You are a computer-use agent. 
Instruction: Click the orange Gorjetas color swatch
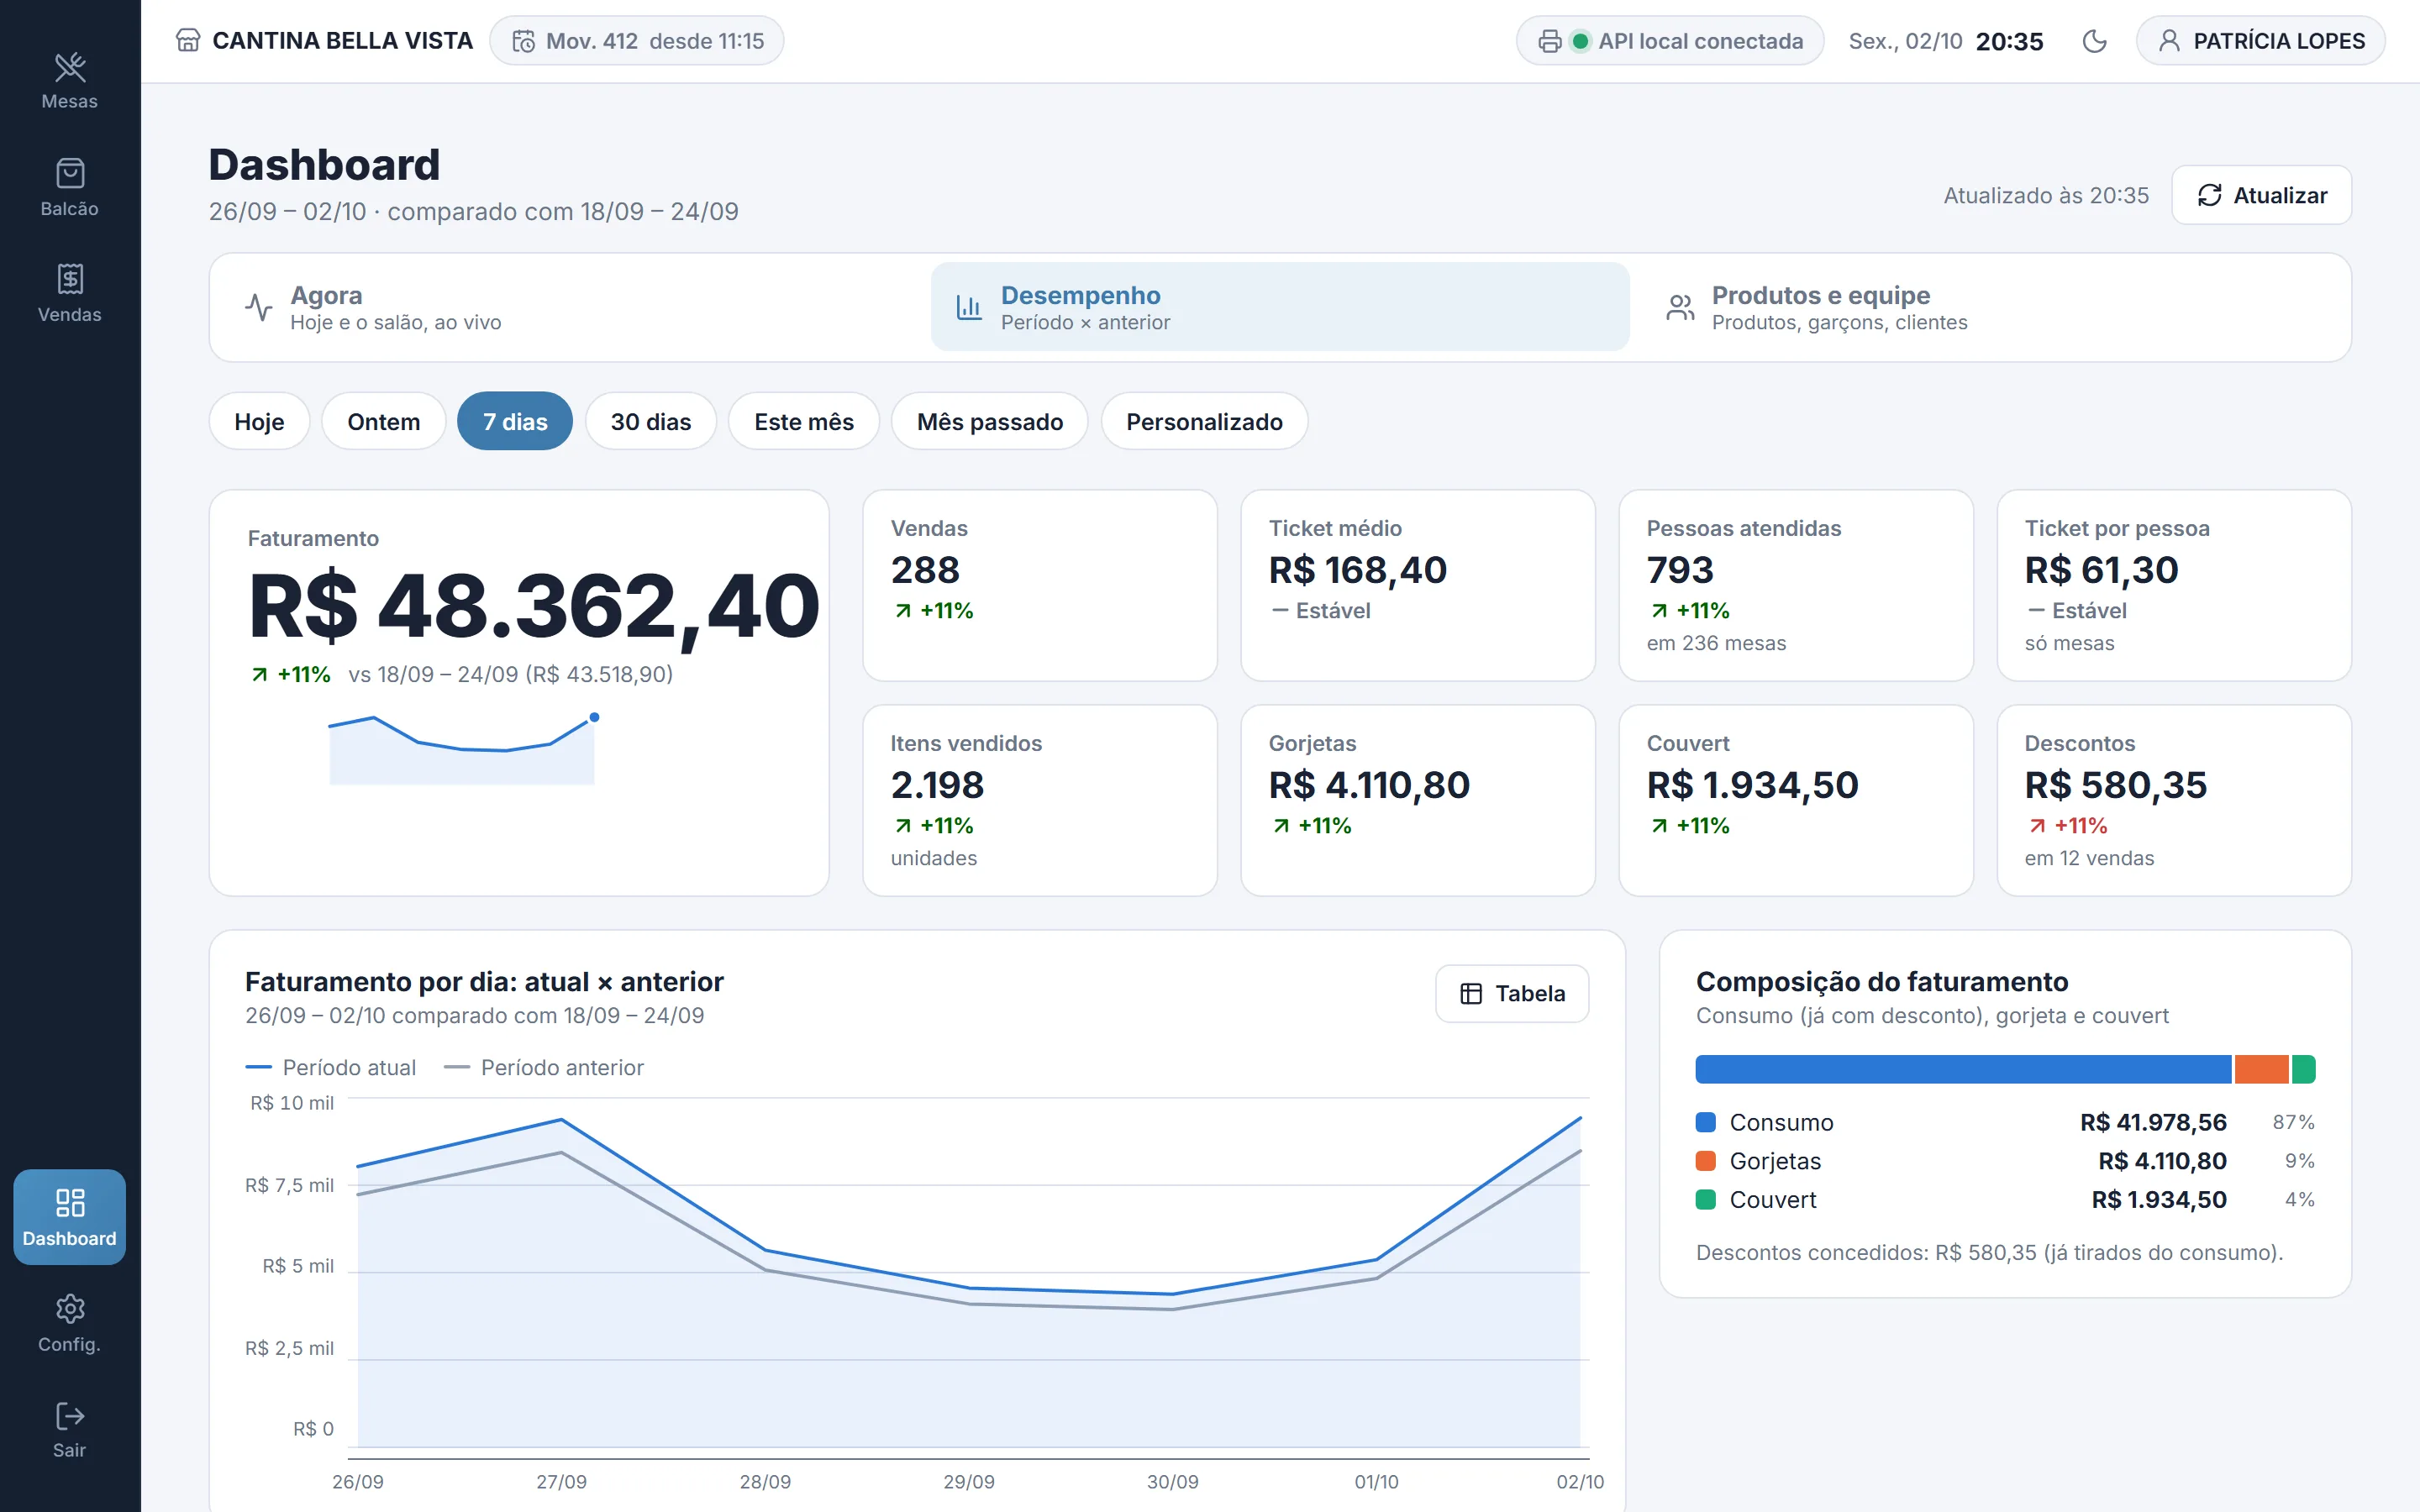click(1706, 1161)
